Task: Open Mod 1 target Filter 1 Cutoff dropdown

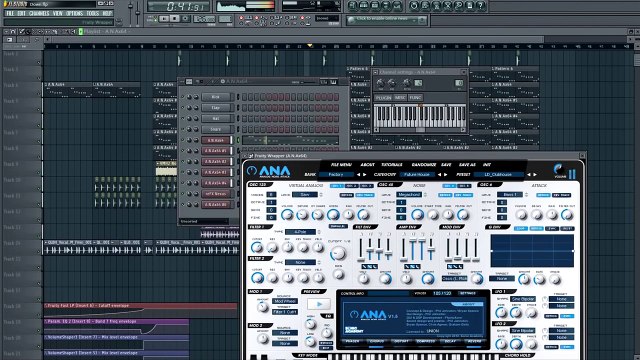Action: click(x=285, y=312)
